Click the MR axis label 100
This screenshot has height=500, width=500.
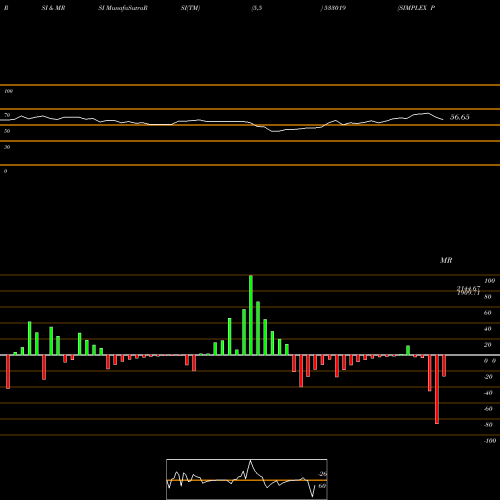(489, 281)
